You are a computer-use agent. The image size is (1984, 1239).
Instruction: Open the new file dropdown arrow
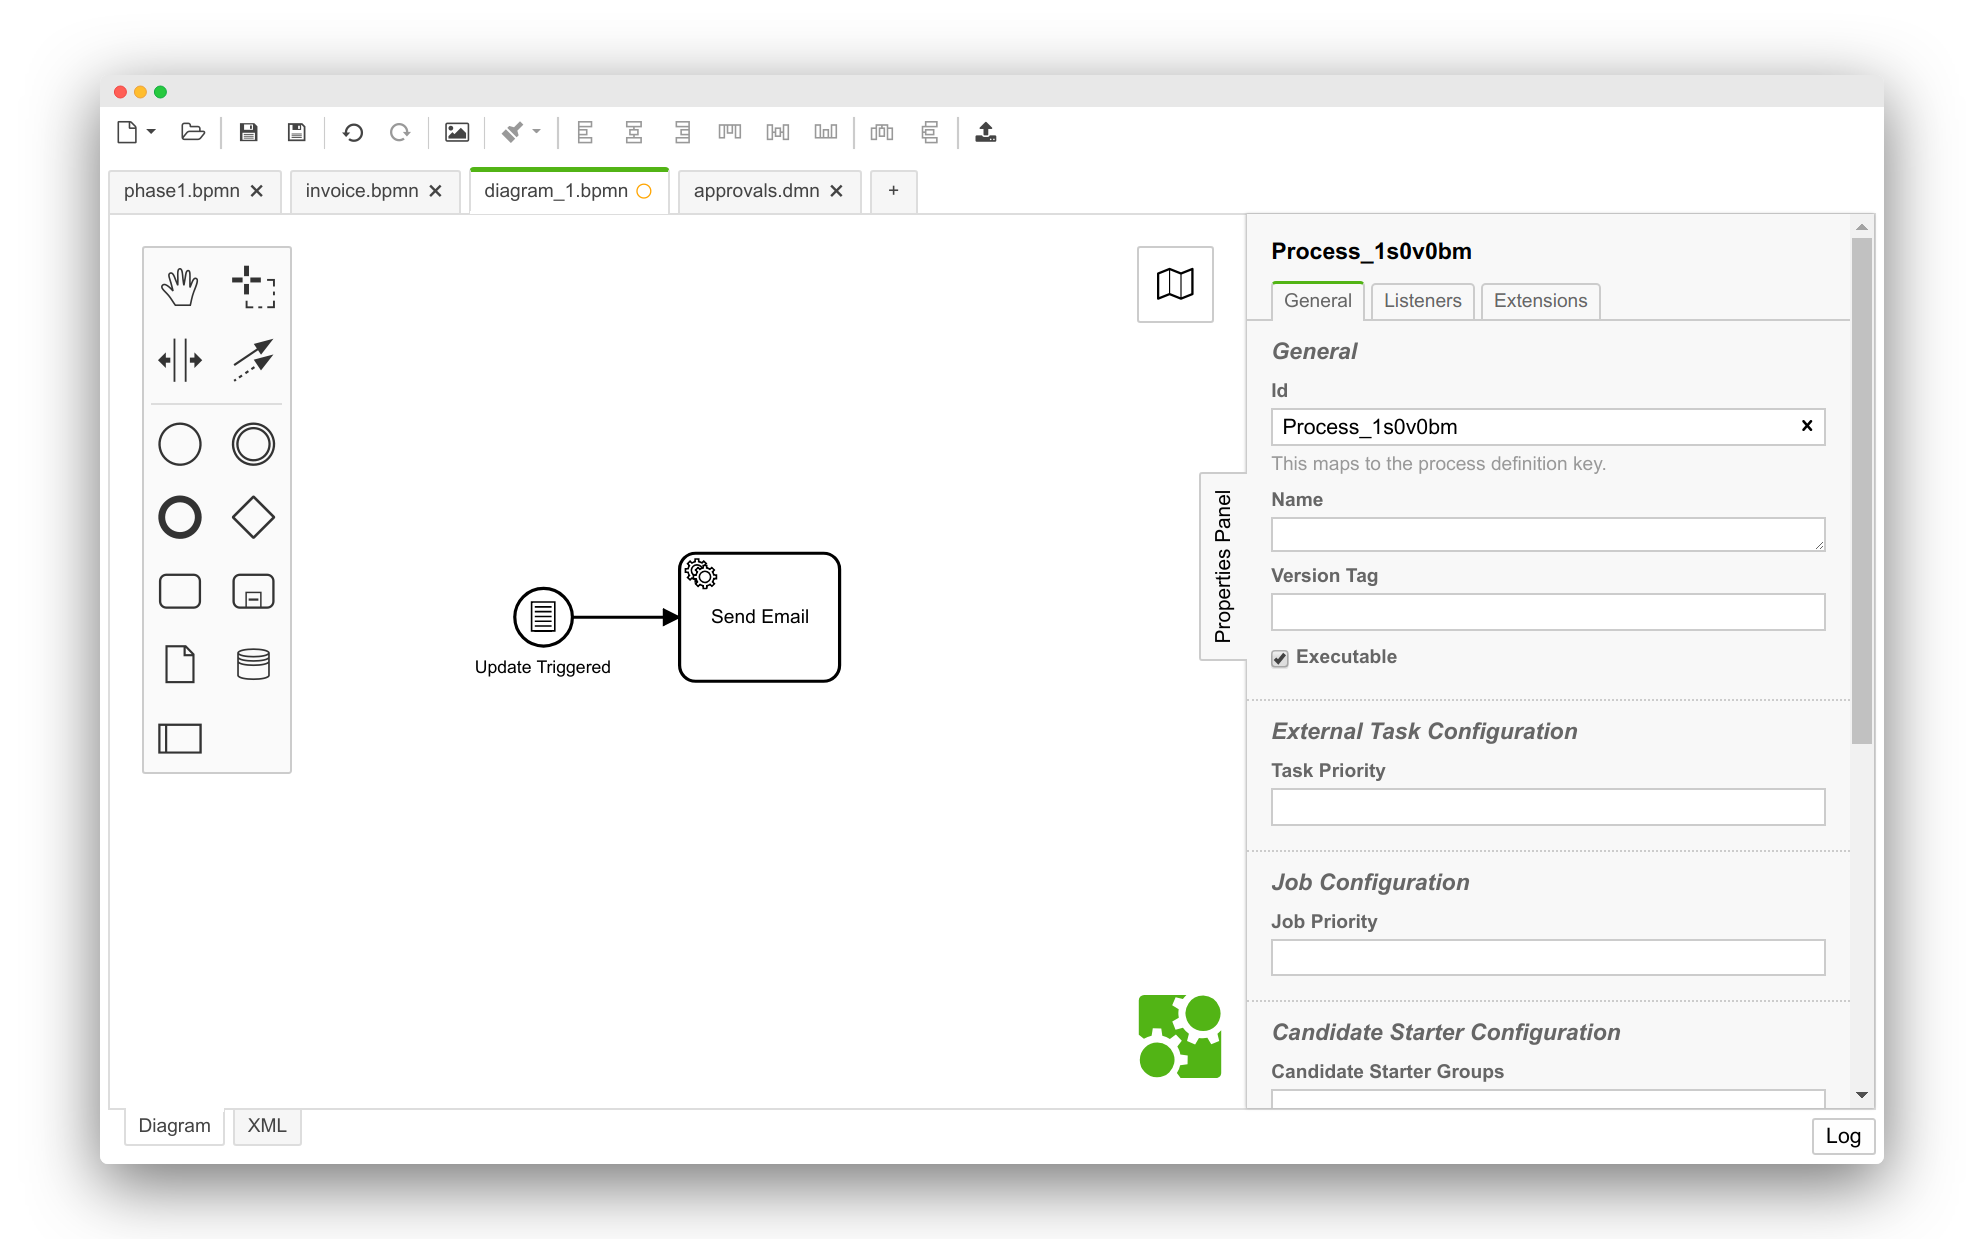(152, 132)
